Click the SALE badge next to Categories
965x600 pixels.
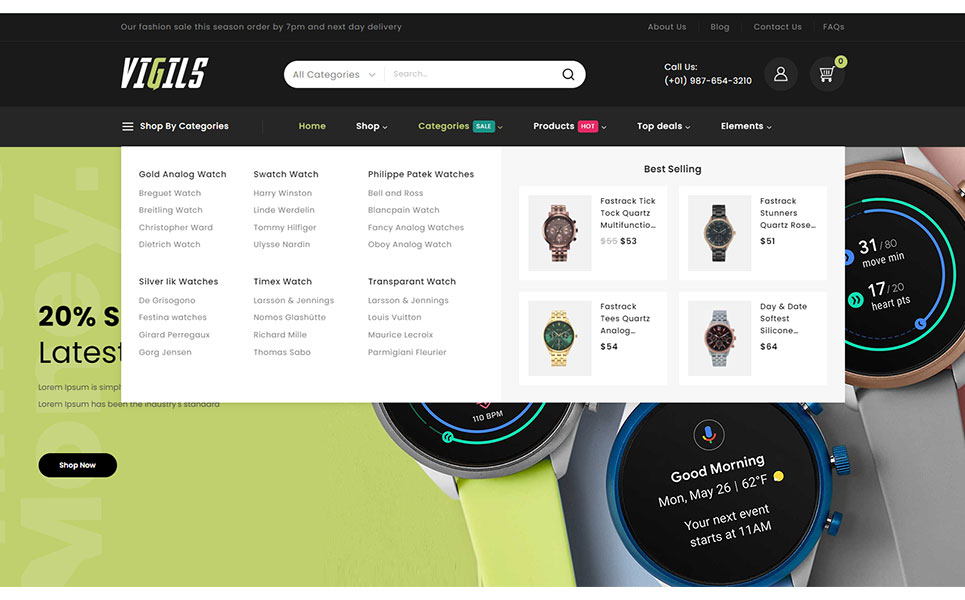point(484,127)
